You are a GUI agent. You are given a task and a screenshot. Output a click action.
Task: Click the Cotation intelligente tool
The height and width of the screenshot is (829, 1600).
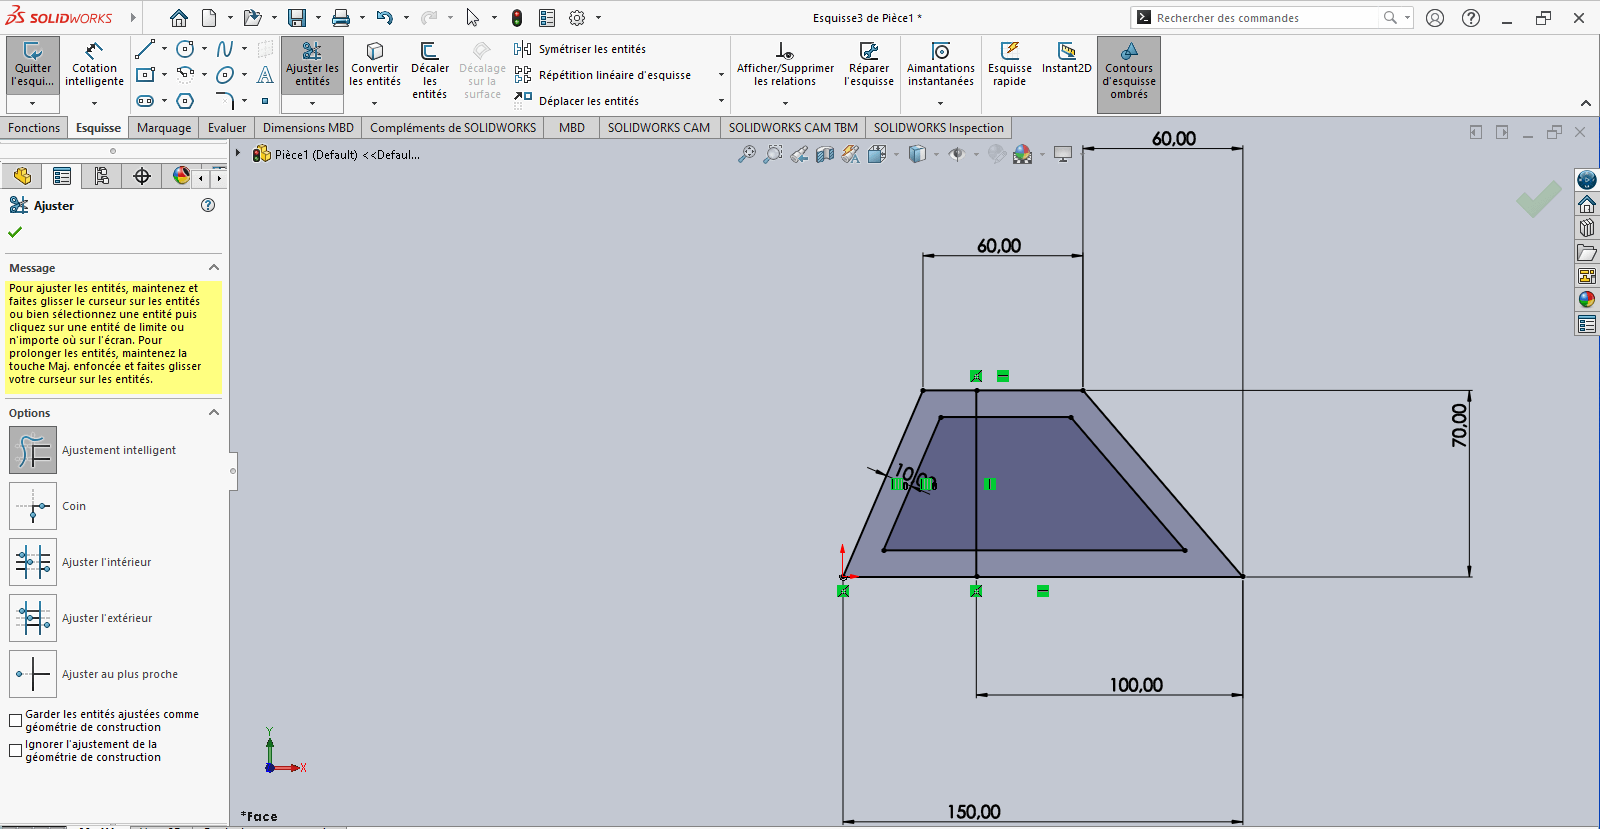(94, 66)
